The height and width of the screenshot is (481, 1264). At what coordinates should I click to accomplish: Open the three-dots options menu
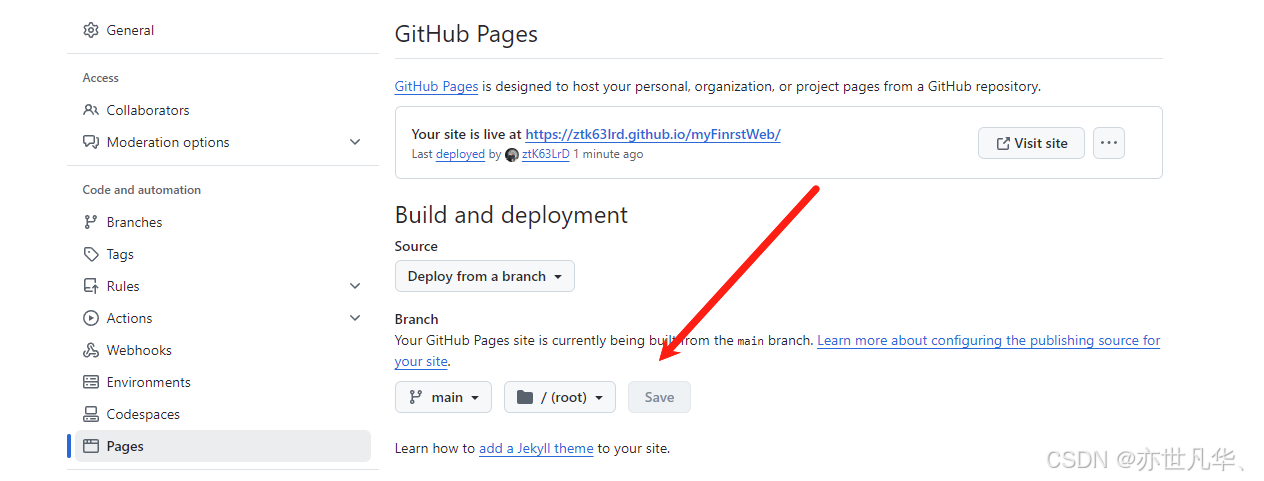click(1109, 143)
